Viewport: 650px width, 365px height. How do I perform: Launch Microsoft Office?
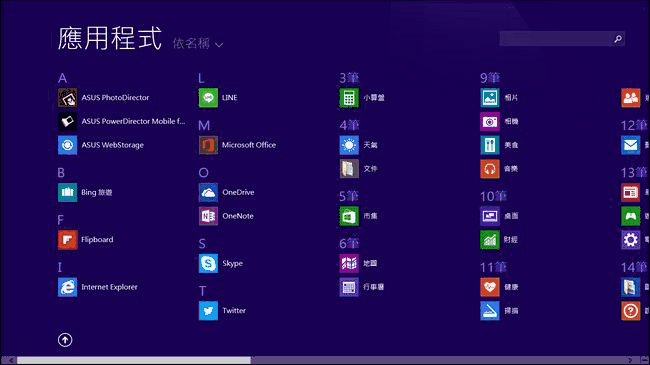coord(237,145)
